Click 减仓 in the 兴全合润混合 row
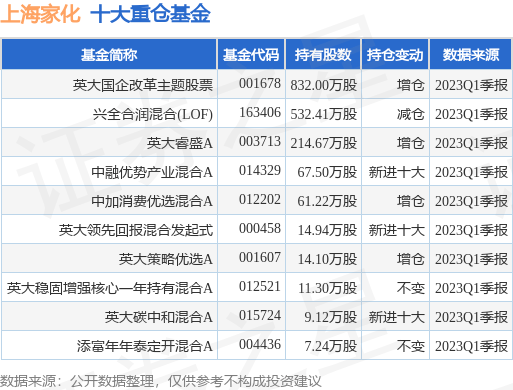The height and width of the screenshot is (390, 513). (411, 114)
